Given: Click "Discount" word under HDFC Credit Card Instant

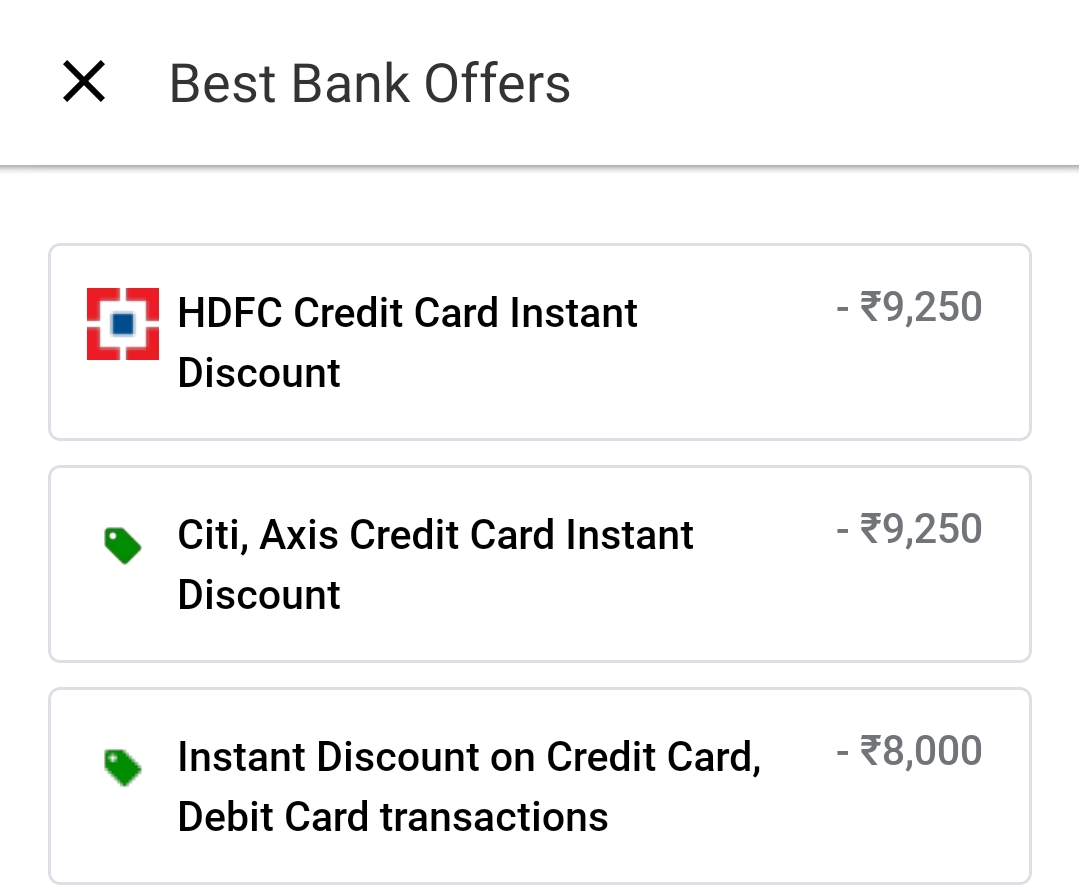Looking at the screenshot, I should tap(259, 373).
